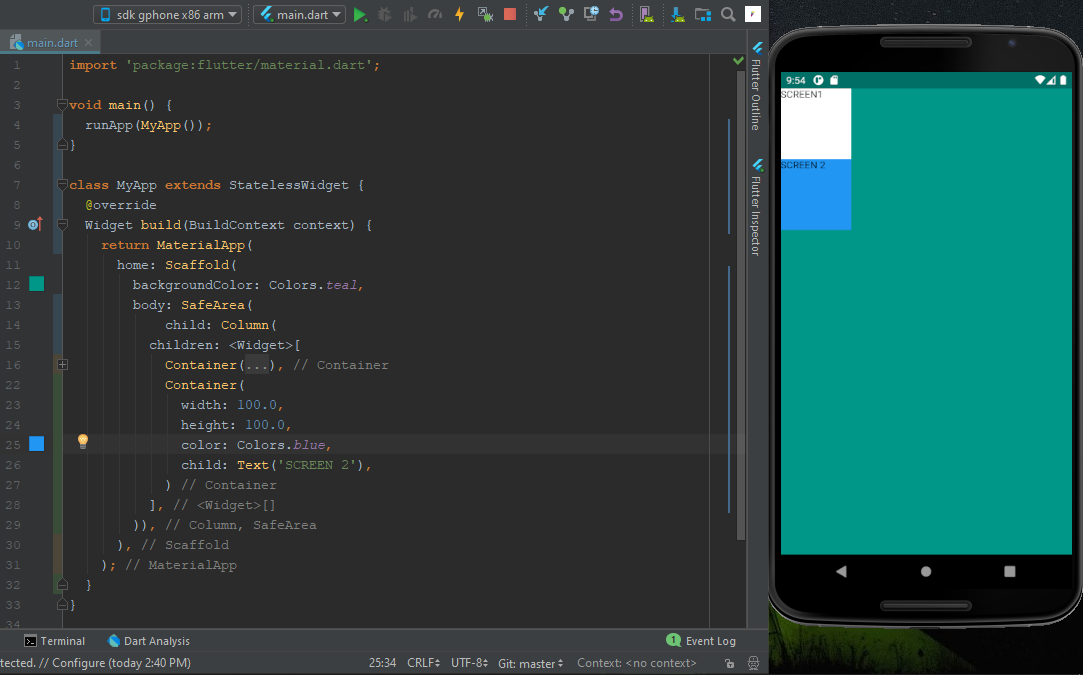1083x675 pixels.
Task: Open the main.dart run configuration dropdown
Action: 298,14
